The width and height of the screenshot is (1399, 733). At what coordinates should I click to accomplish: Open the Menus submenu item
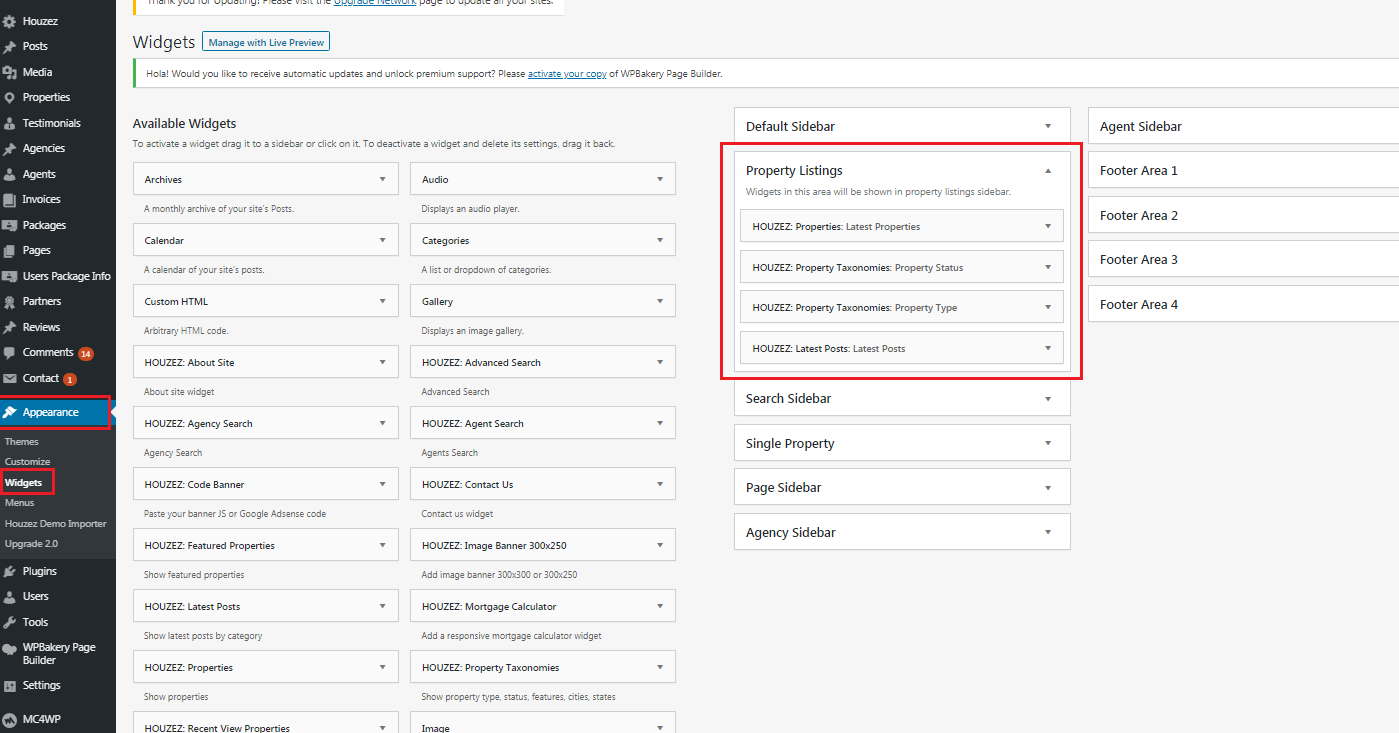click(x=20, y=503)
